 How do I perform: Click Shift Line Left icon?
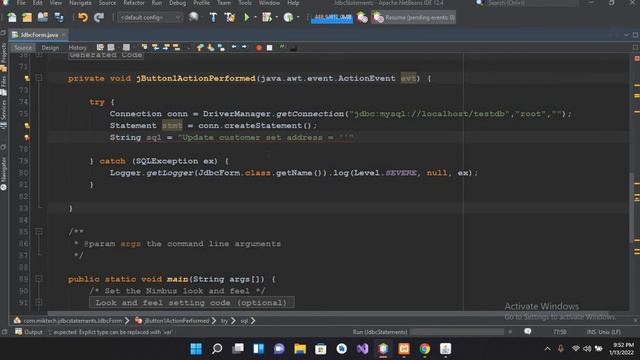[x=234, y=47]
